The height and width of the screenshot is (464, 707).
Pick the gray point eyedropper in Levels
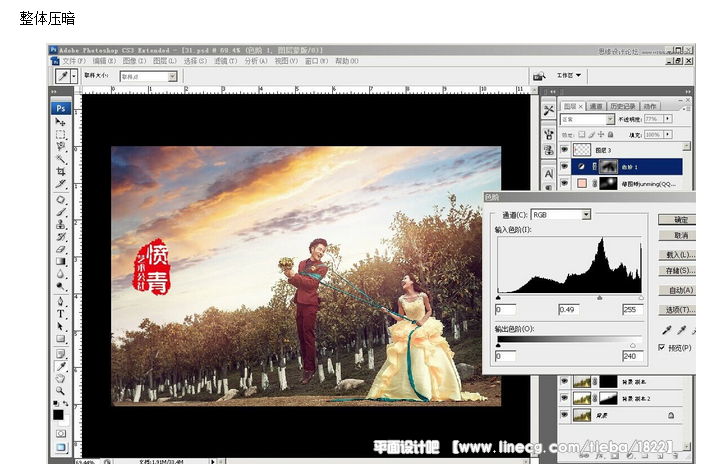681,331
